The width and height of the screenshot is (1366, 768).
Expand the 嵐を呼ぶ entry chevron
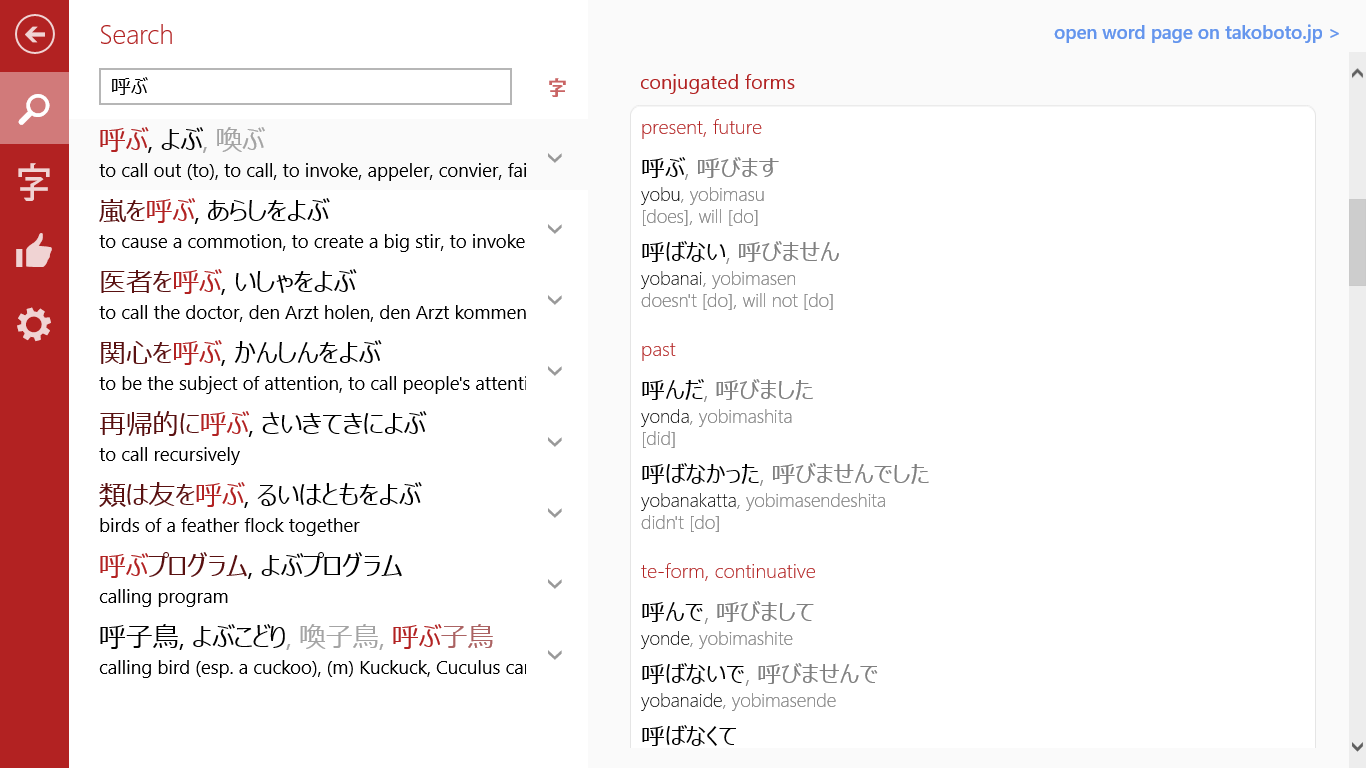(x=555, y=228)
